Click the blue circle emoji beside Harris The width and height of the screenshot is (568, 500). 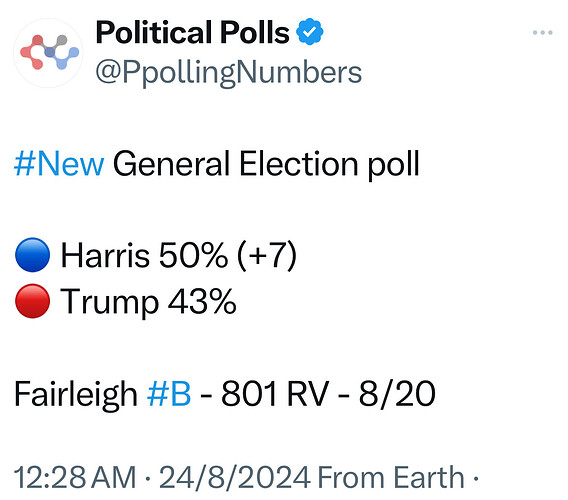32,255
